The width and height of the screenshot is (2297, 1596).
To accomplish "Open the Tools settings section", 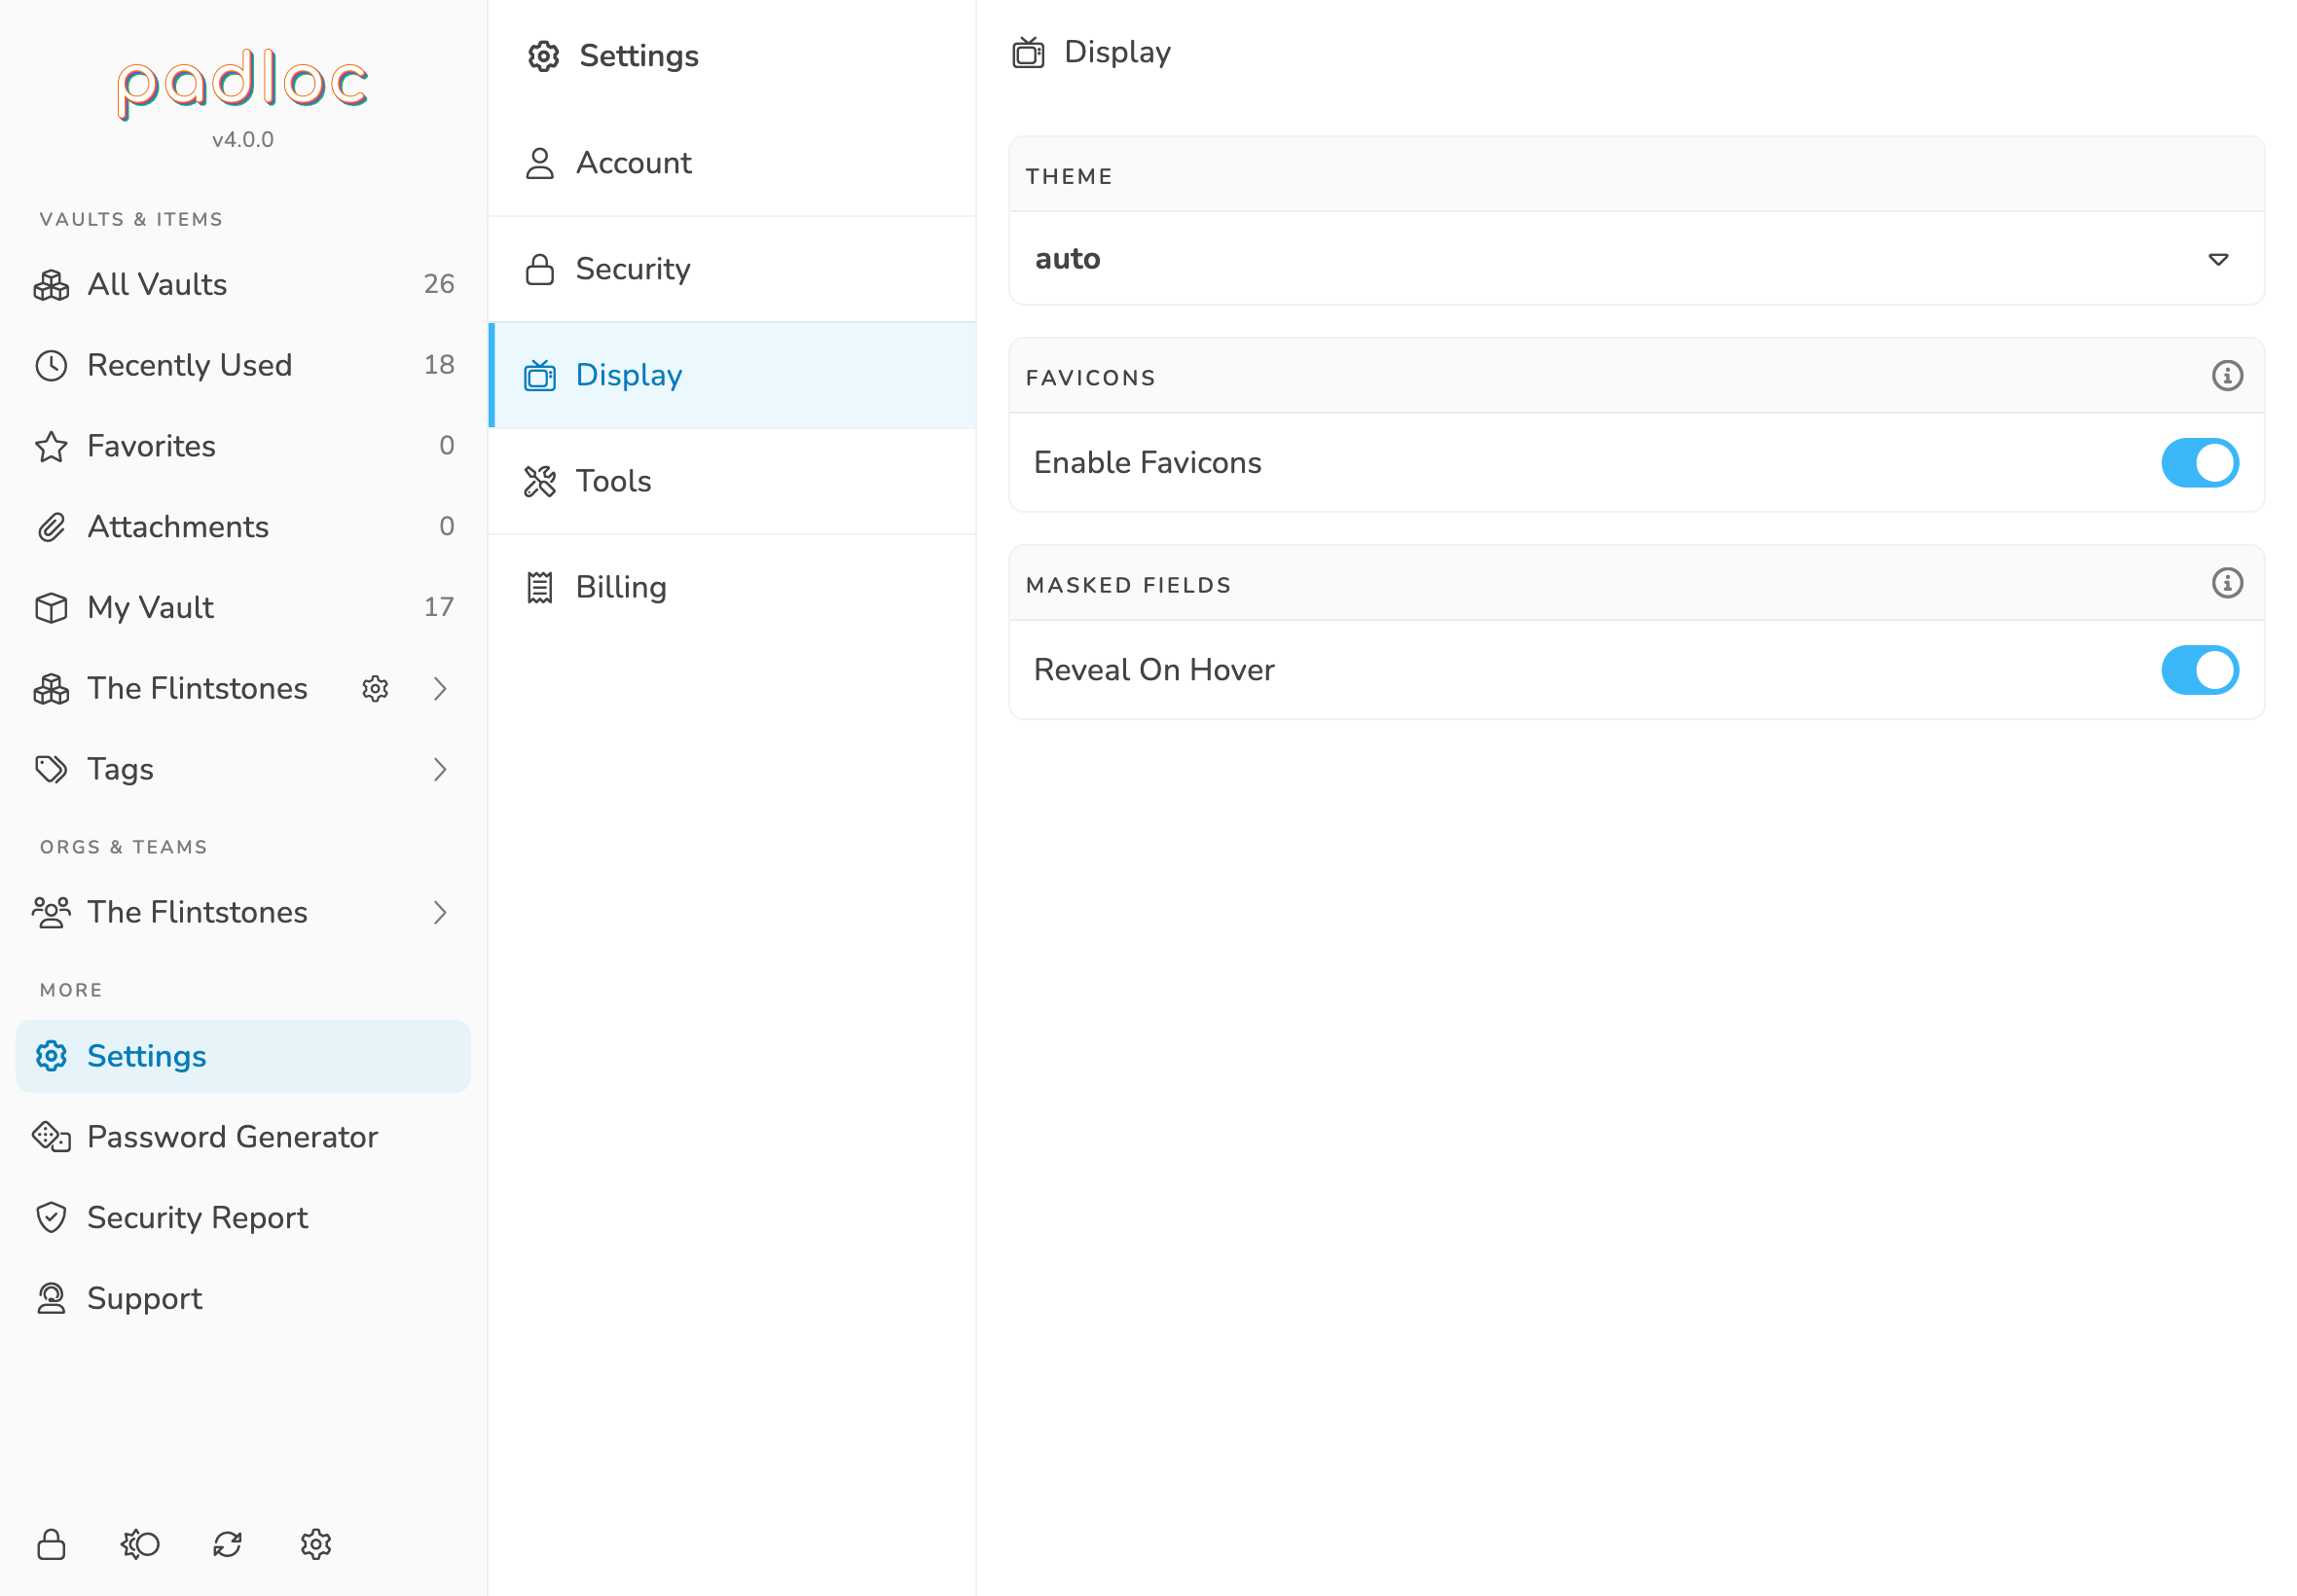I will [x=732, y=481].
